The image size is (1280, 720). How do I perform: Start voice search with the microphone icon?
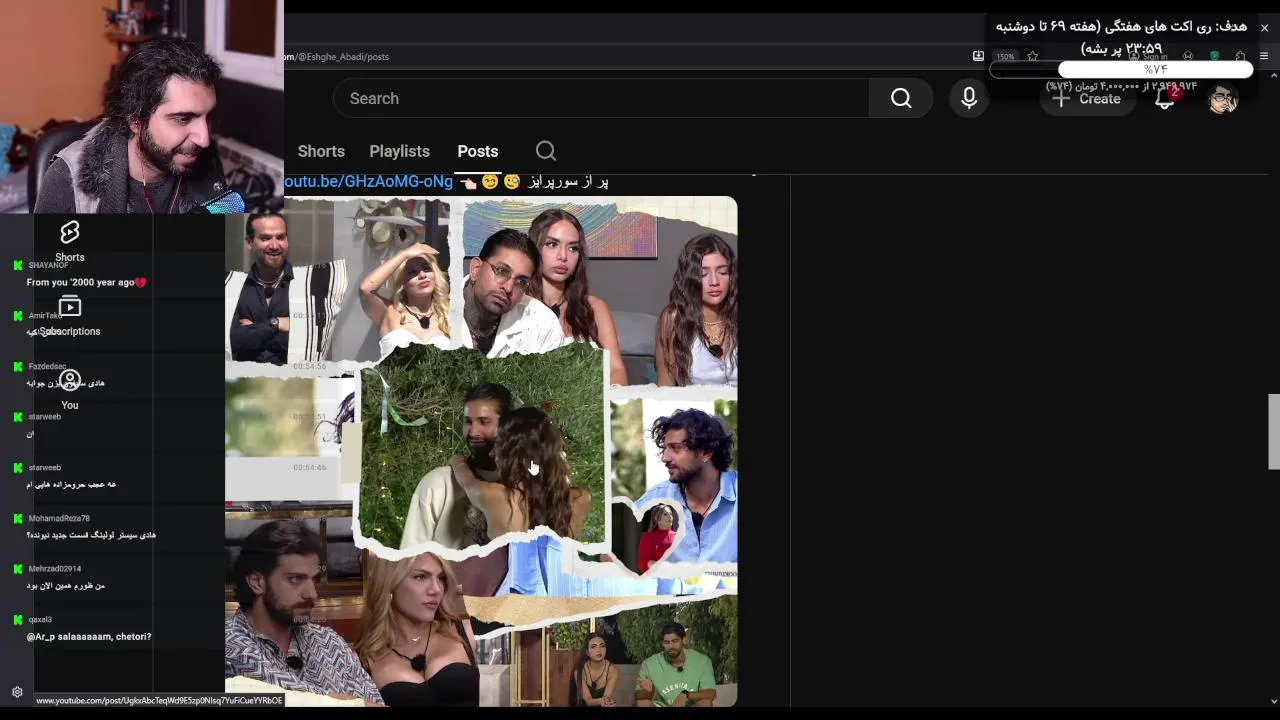[x=969, y=98]
